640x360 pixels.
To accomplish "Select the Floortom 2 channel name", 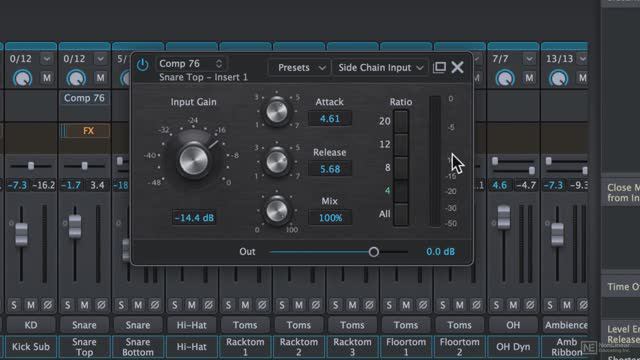I will tap(460, 347).
